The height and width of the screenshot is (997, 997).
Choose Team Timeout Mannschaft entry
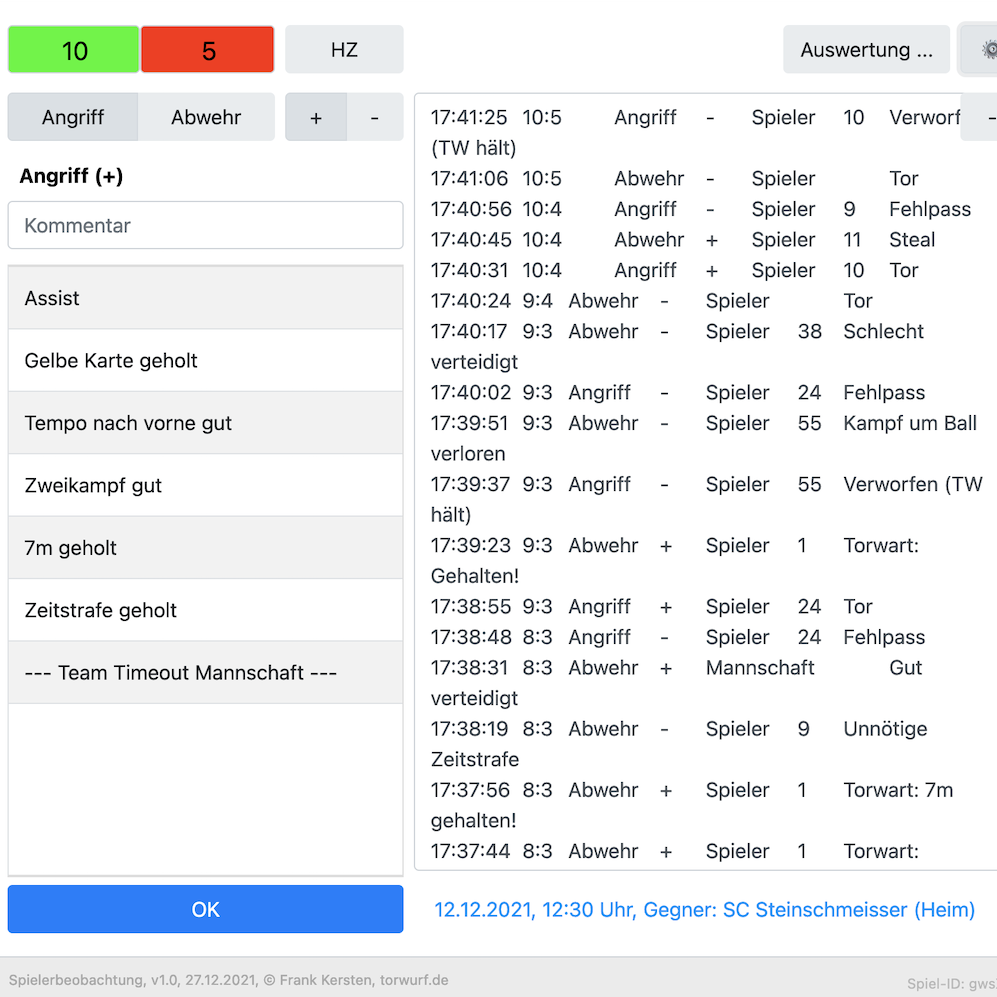pos(205,672)
